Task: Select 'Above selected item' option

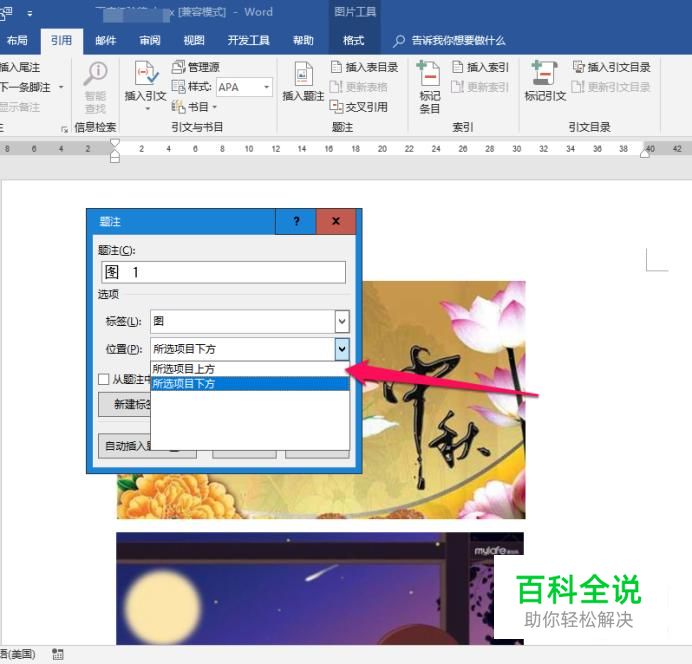Action: point(250,369)
